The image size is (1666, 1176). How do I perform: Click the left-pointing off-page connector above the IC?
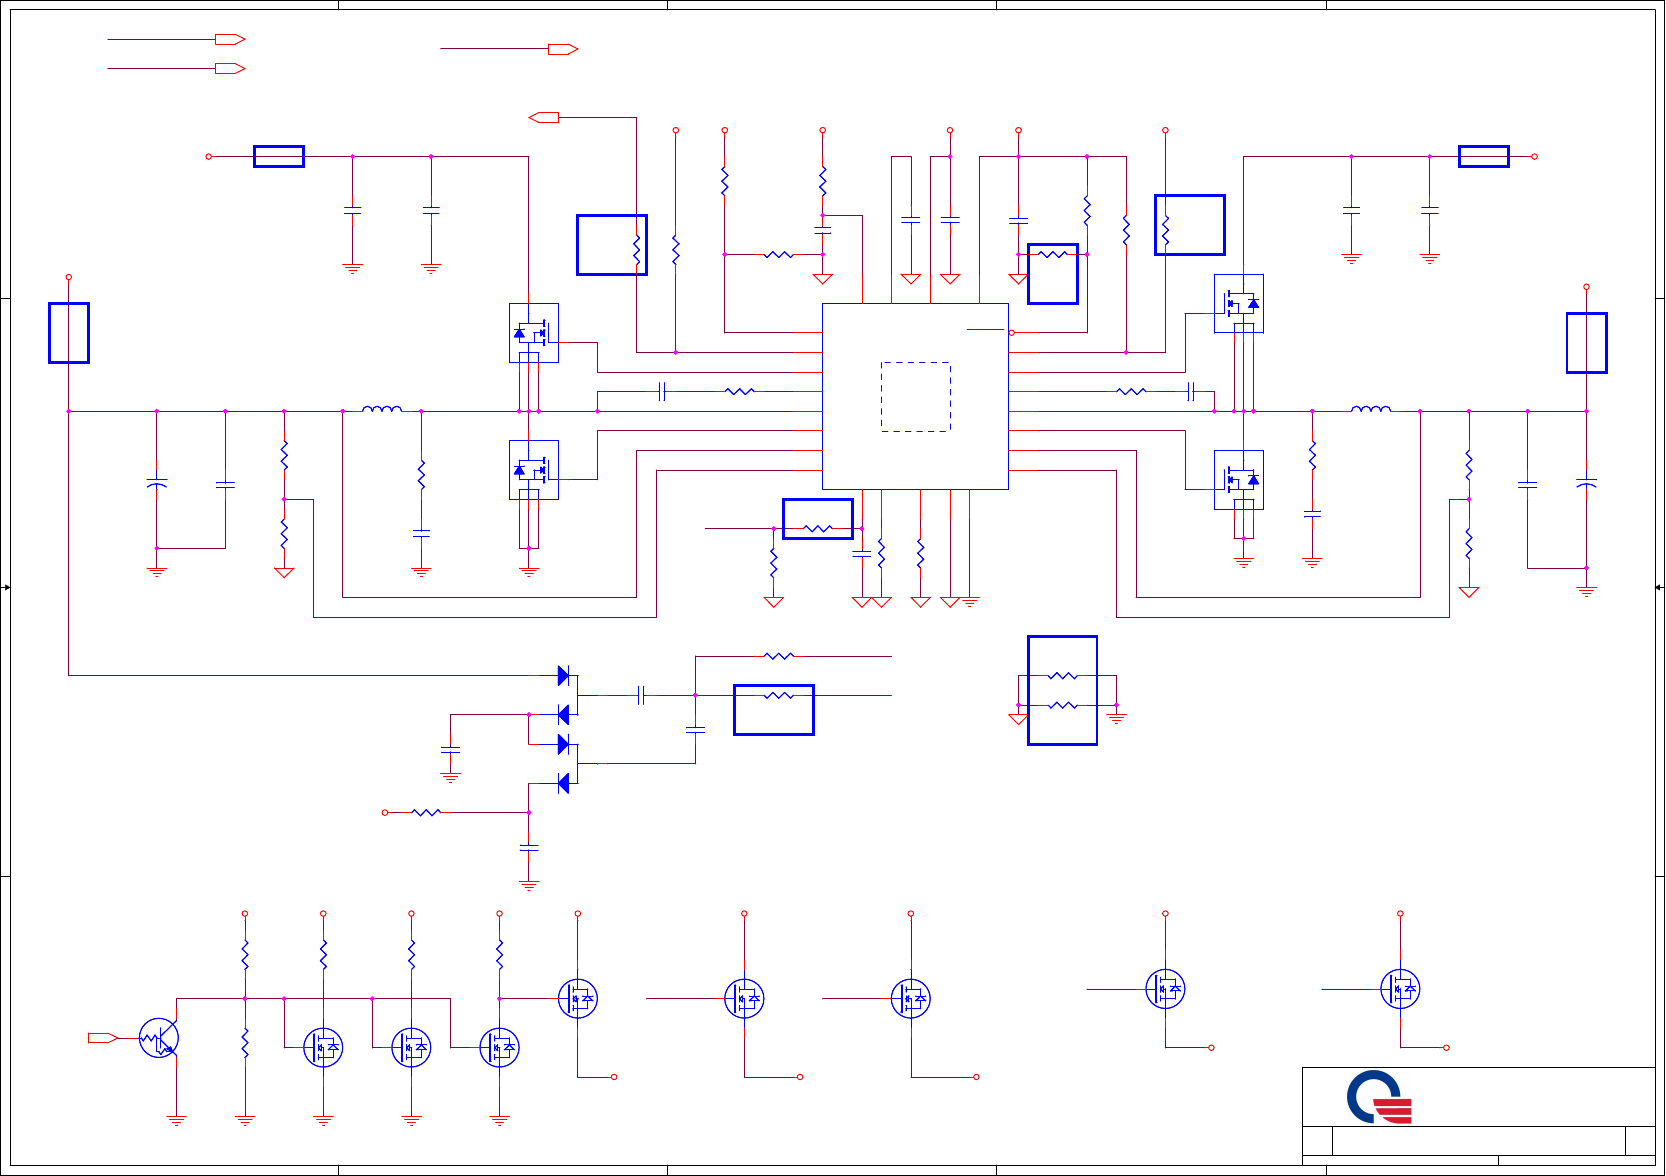(x=544, y=117)
